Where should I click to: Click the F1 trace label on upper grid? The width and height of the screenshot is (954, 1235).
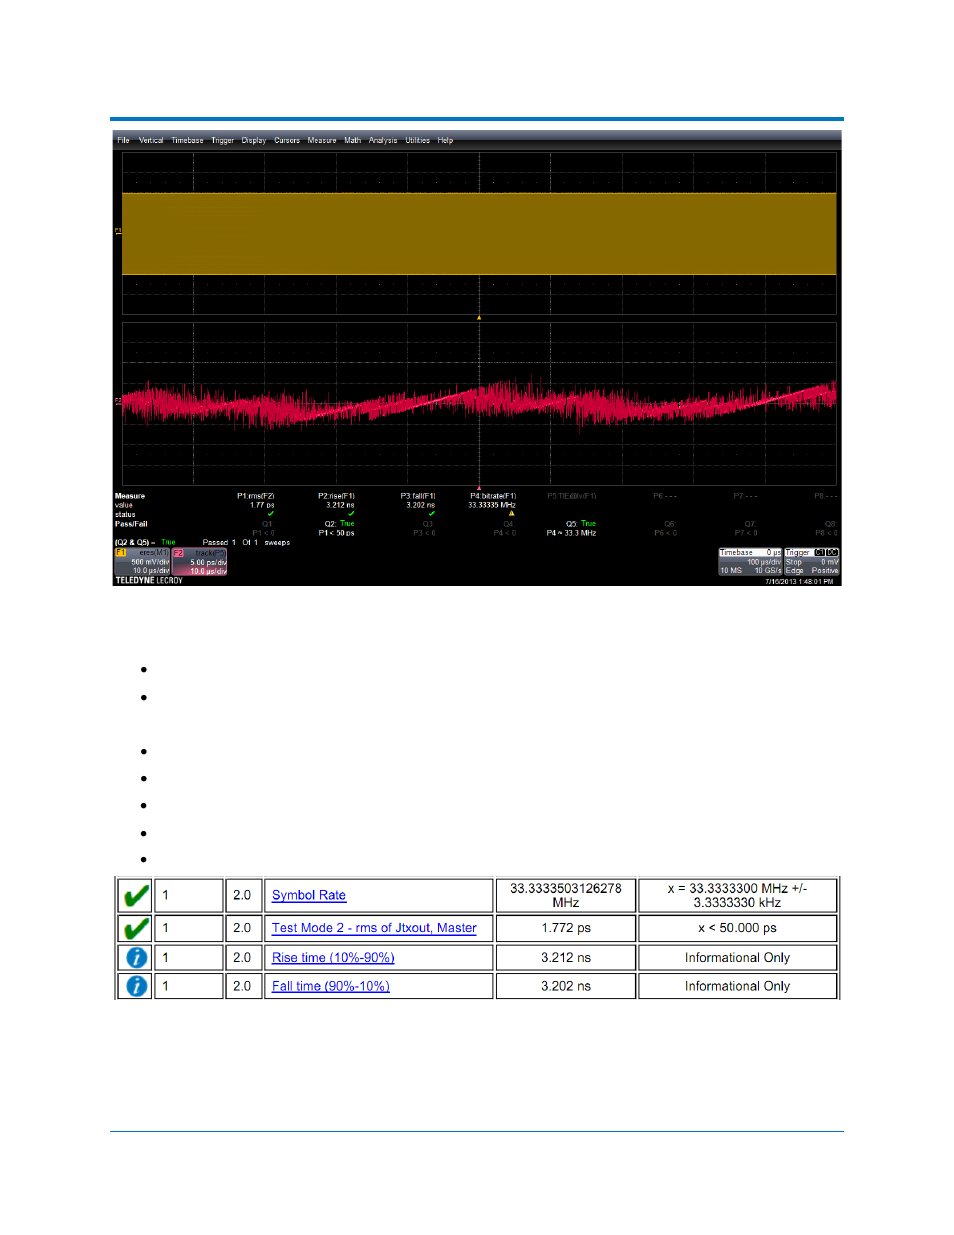[118, 231]
